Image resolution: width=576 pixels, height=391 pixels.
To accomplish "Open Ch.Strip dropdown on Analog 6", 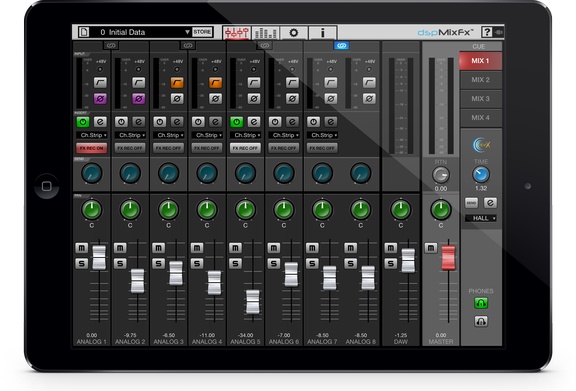I will (x=284, y=135).
